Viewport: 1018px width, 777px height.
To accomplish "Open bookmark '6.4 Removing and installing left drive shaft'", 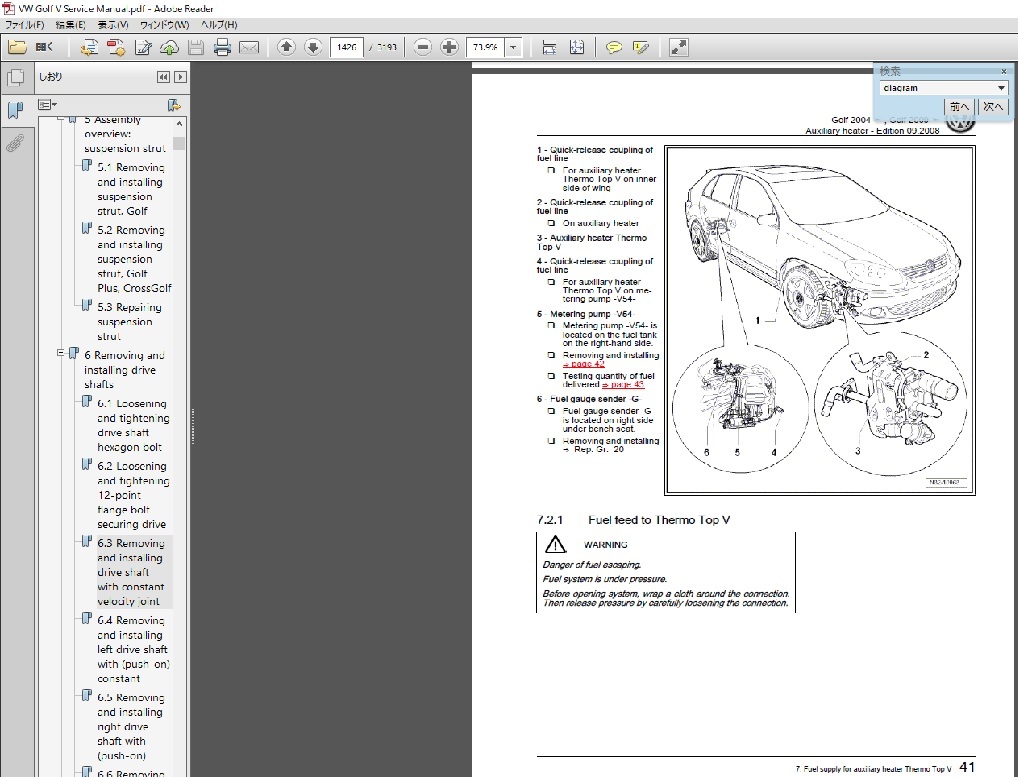I will point(133,649).
